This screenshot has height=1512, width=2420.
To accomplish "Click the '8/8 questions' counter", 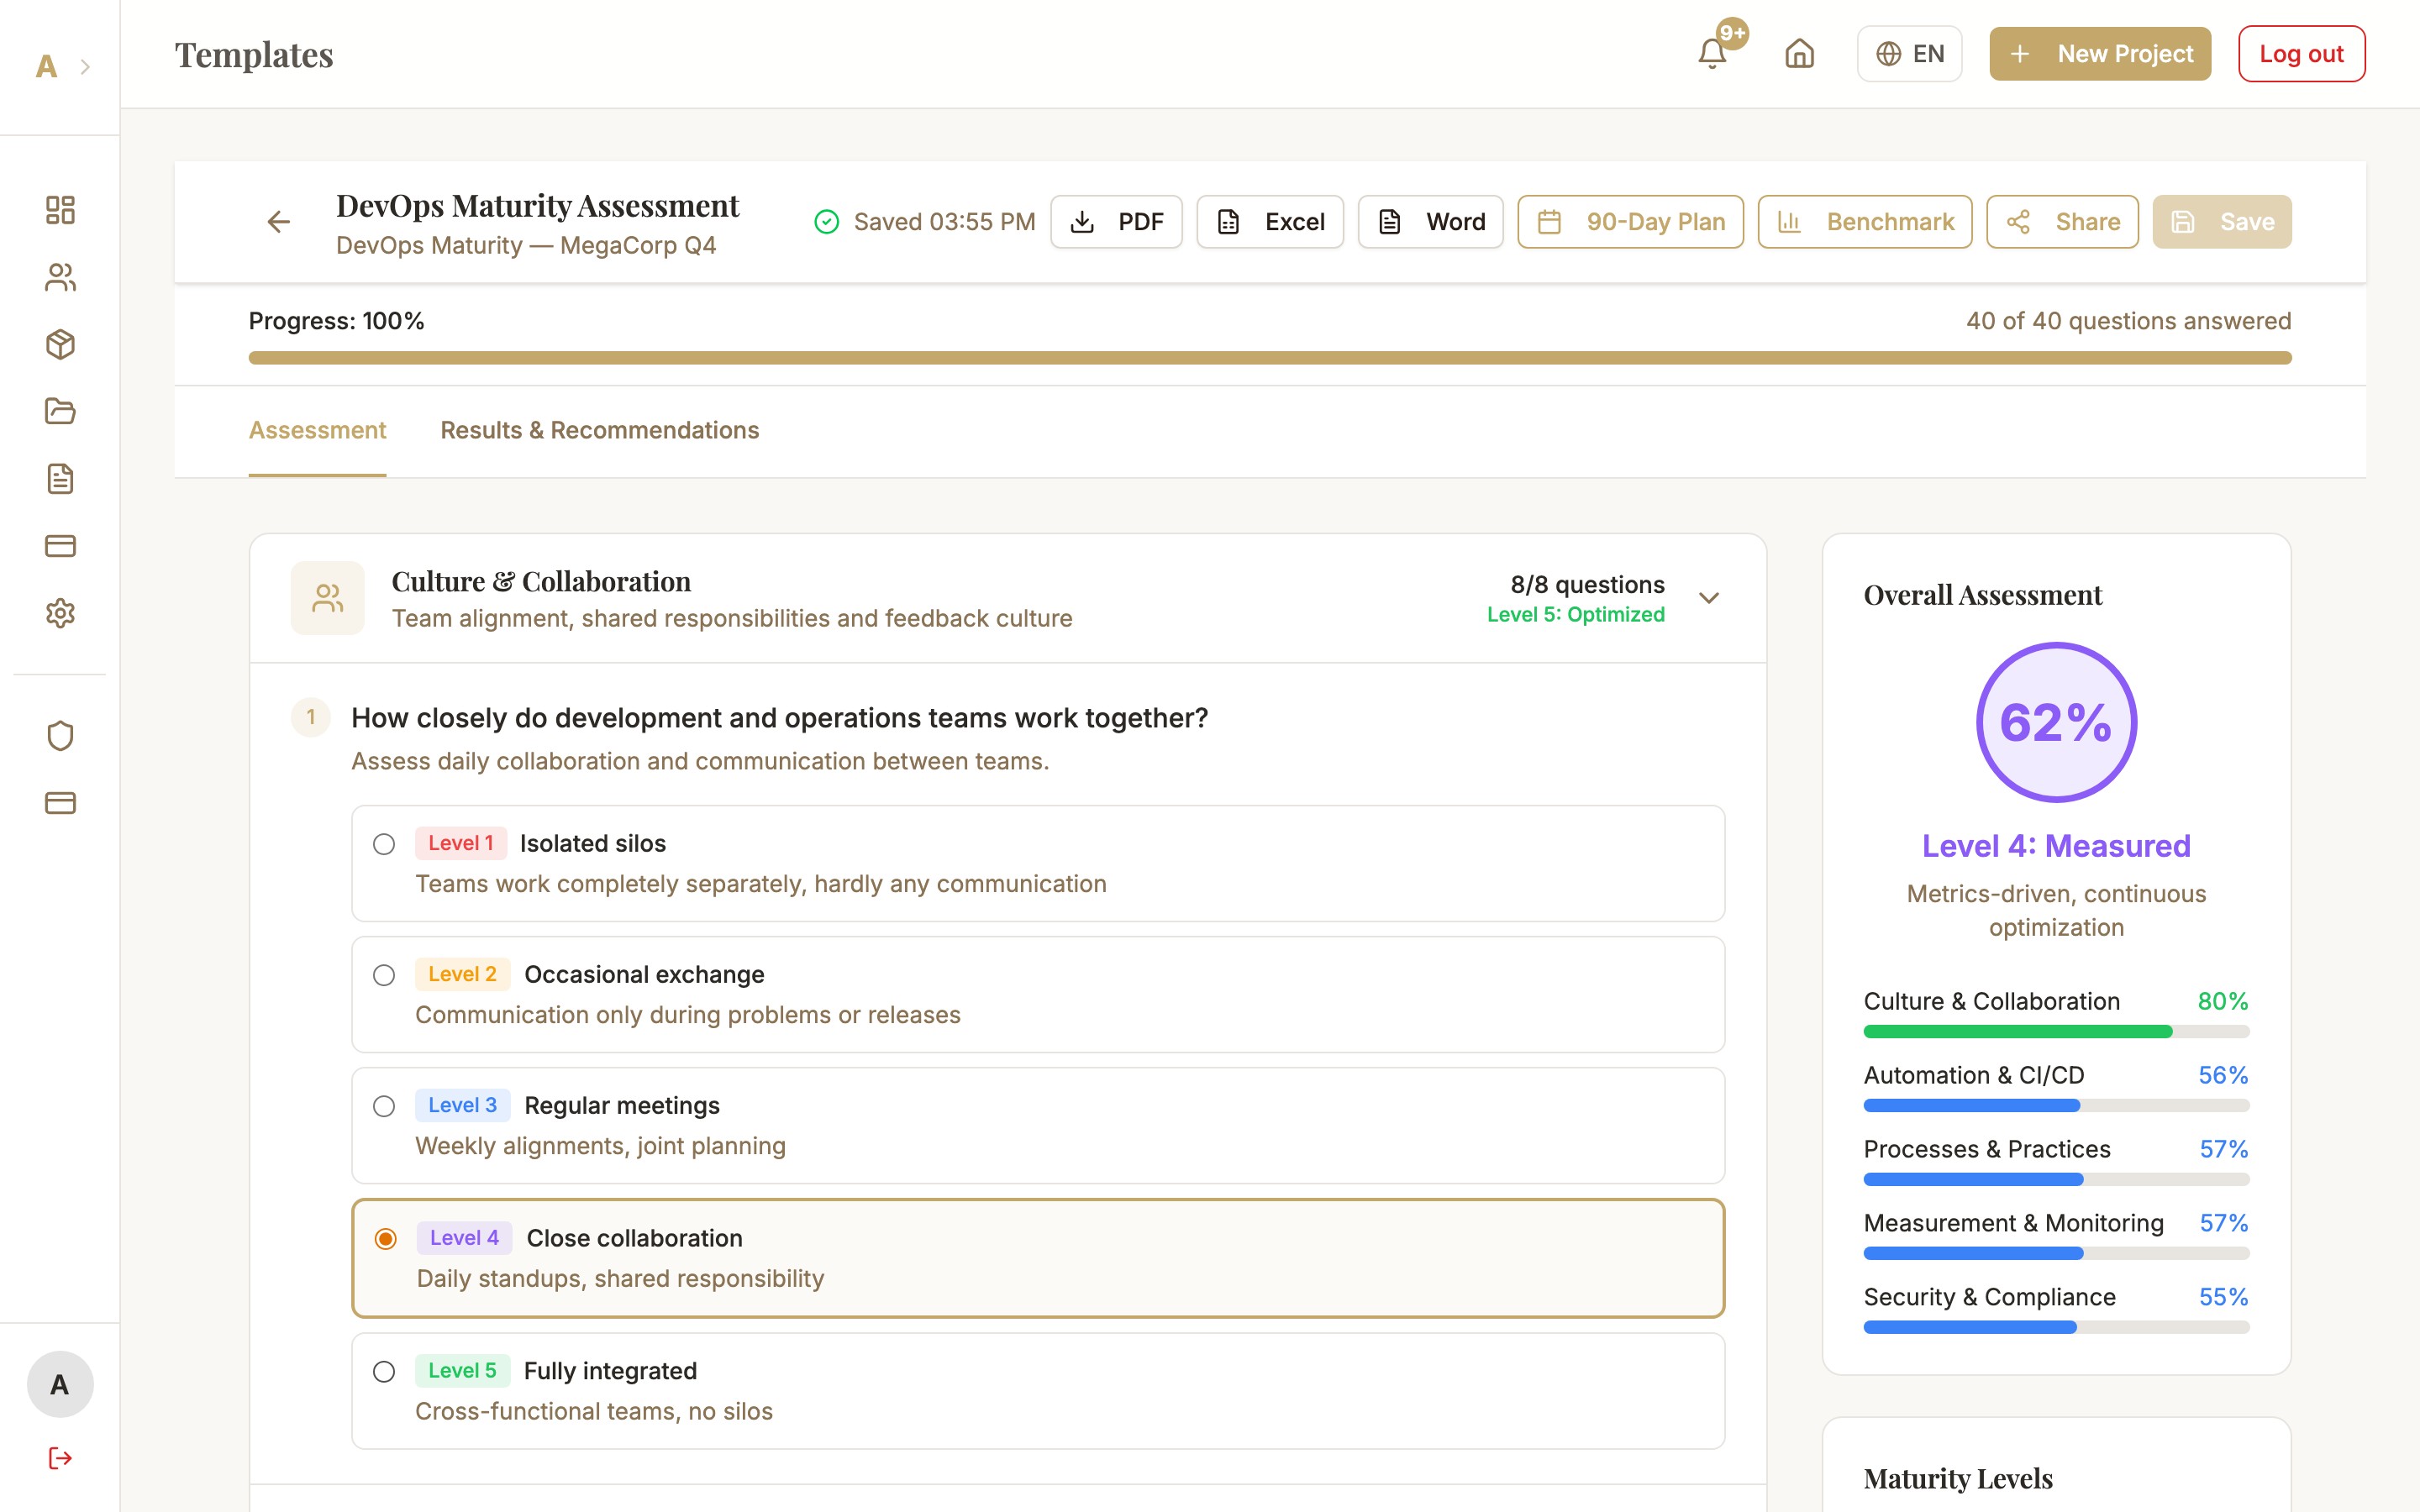I will pos(1587,584).
